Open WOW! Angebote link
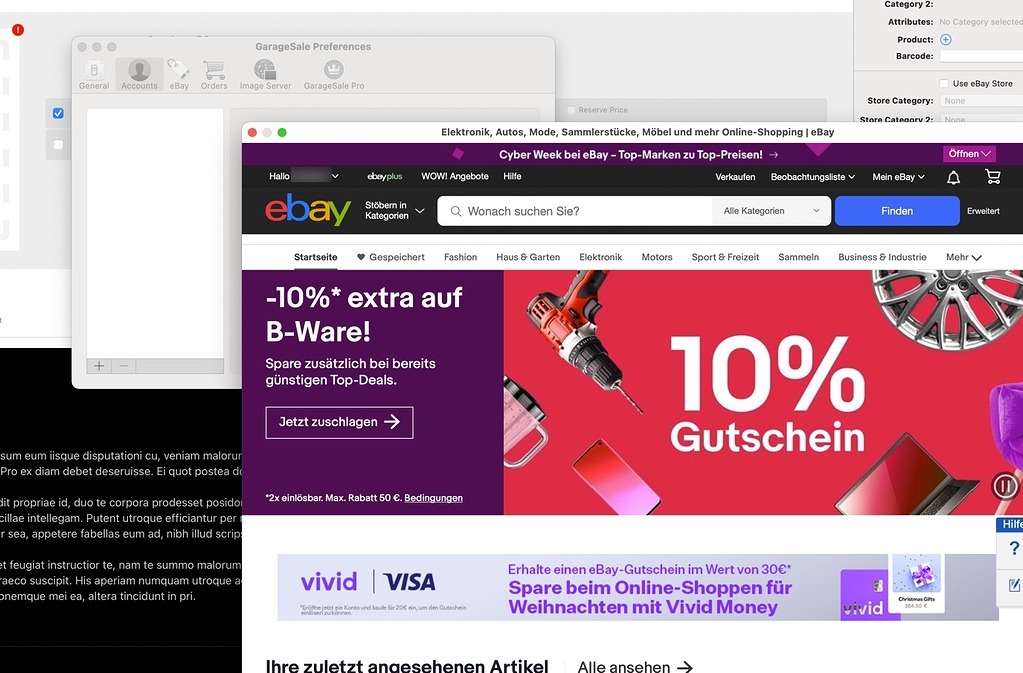Image resolution: width=1023 pixels, height=673 pixels. coord(455,176)
